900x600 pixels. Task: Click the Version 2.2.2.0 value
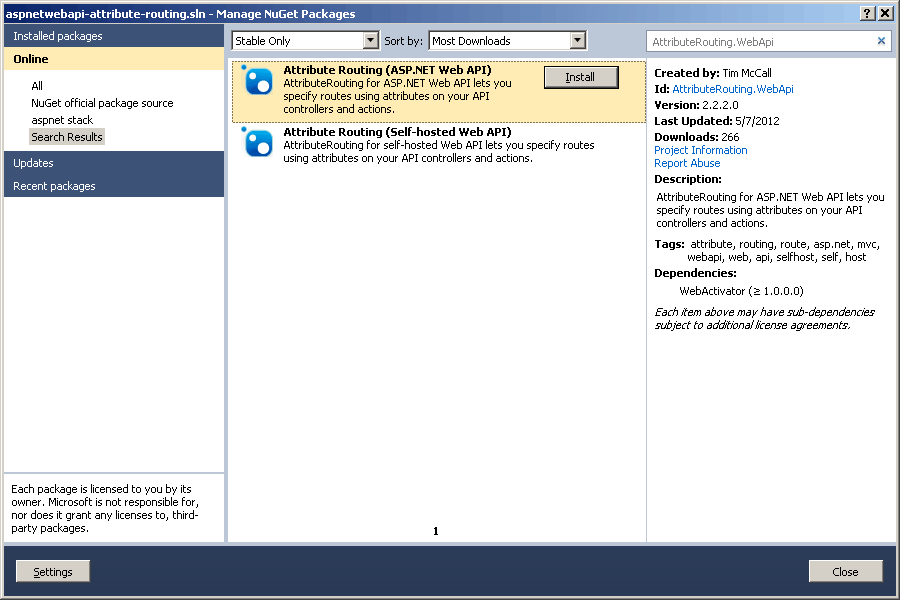pyautogui.click(x=720, y=105)
